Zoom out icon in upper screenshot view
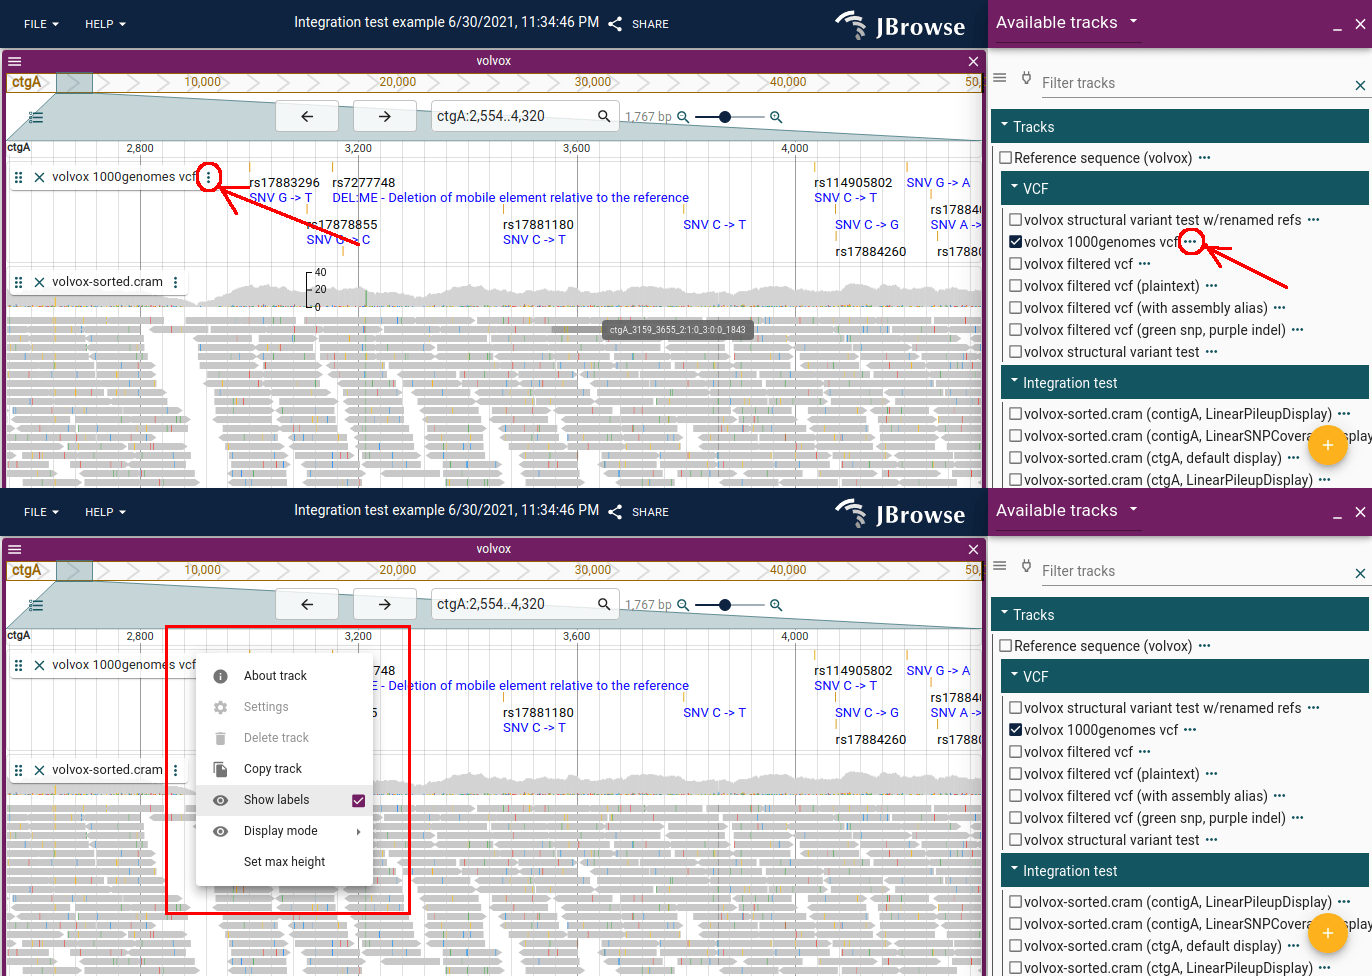The height and width of the screenshot is (976, 1372). tap(683, 117)
